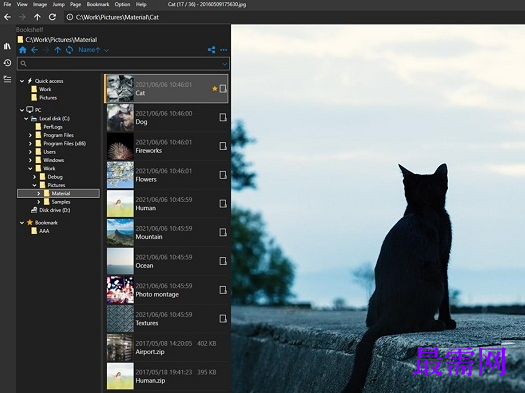The width and height of the screenshot is (525, 393).
Task: Open the Dog folder thumbnail
Action: (120, 117)
